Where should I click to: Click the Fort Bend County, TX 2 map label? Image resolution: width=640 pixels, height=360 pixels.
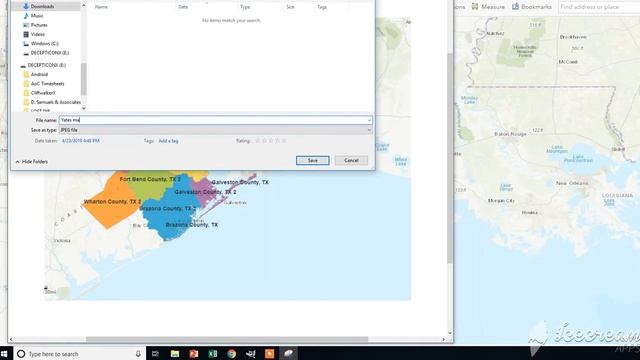click(x=150, y=179)
